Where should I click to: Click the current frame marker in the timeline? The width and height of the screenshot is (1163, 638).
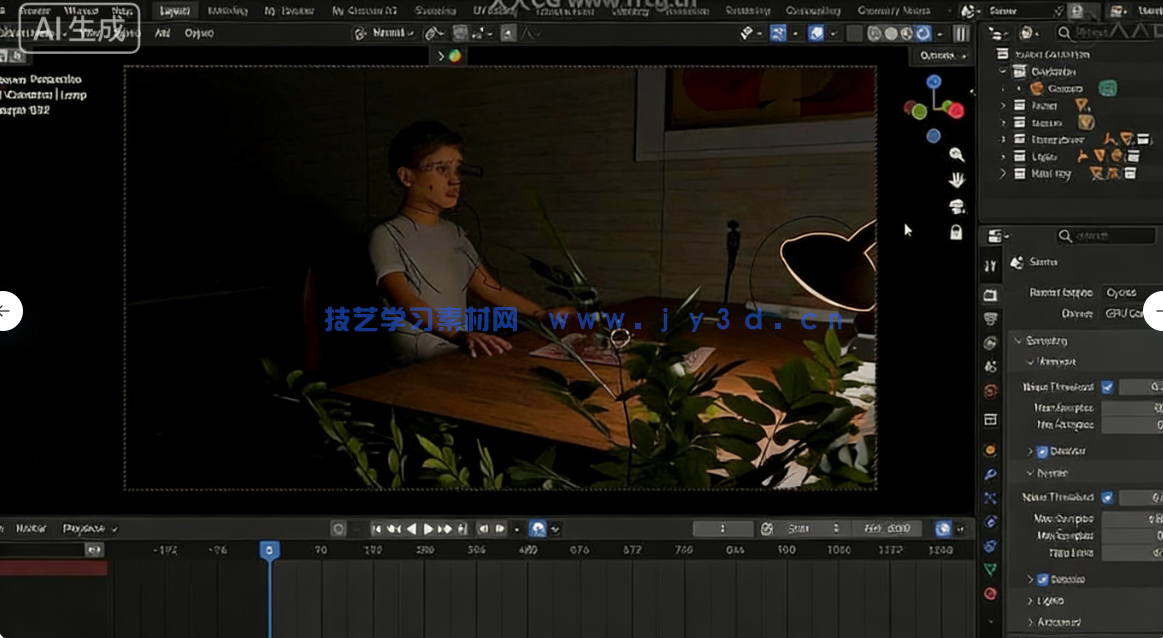(269, 549)
